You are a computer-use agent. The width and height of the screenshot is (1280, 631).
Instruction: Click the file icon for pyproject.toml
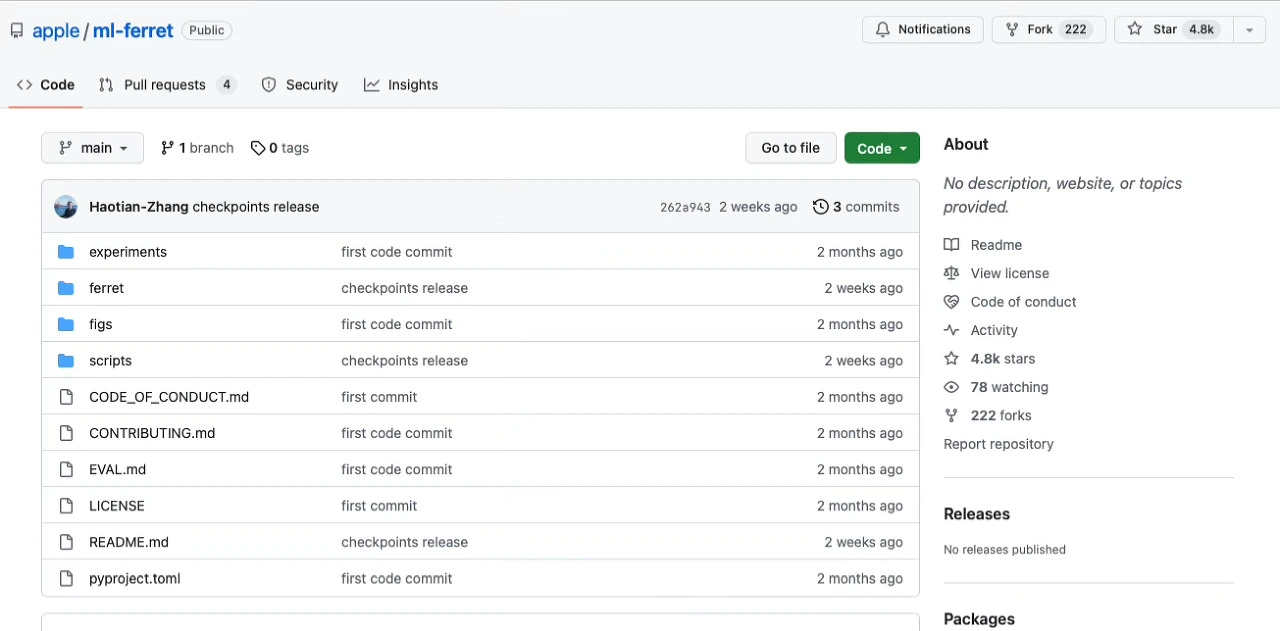[66, 578]
